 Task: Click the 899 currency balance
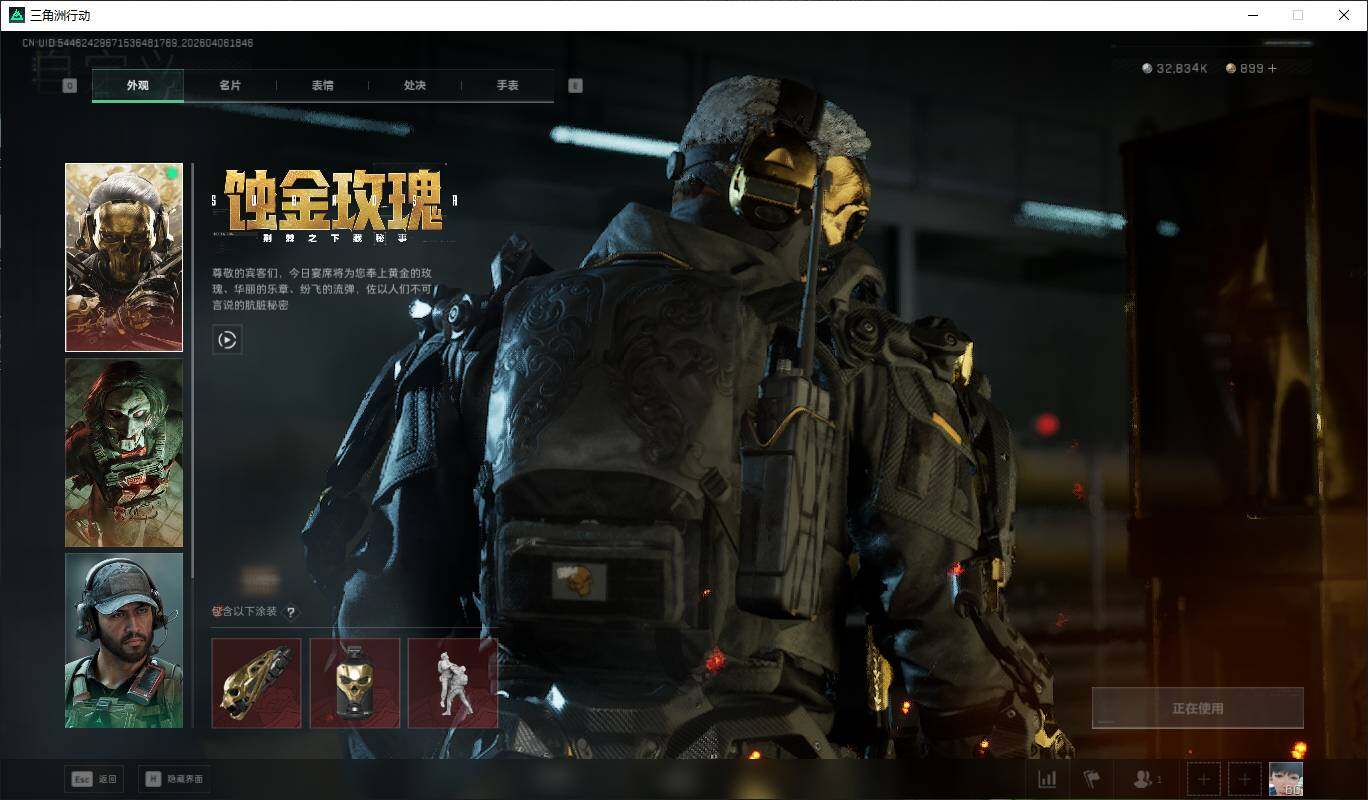click(x=1251, y=69)
